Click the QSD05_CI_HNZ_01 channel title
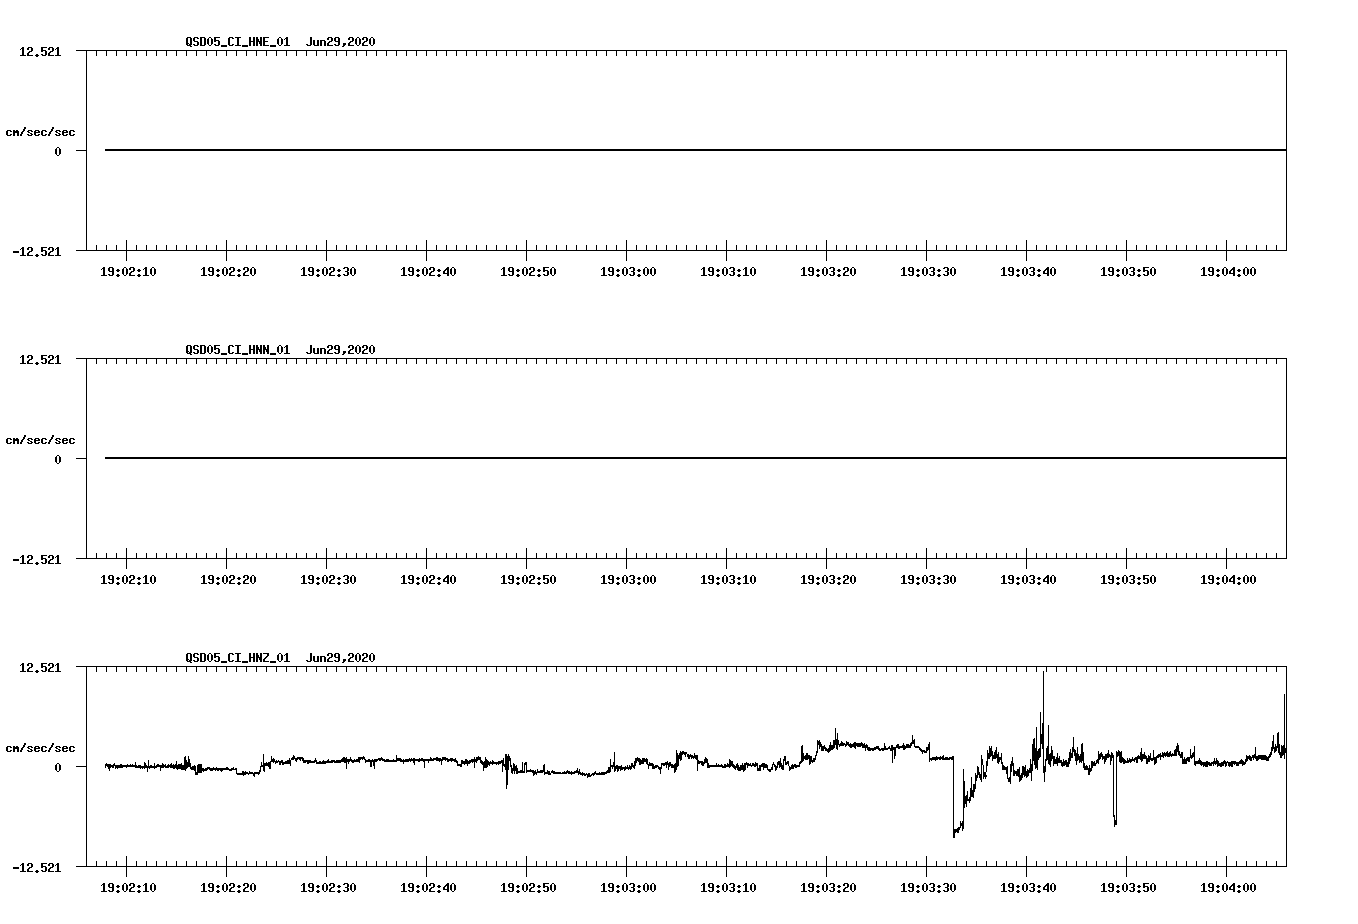The height and width of the screenshot is (924, 1358). (238, 658)
